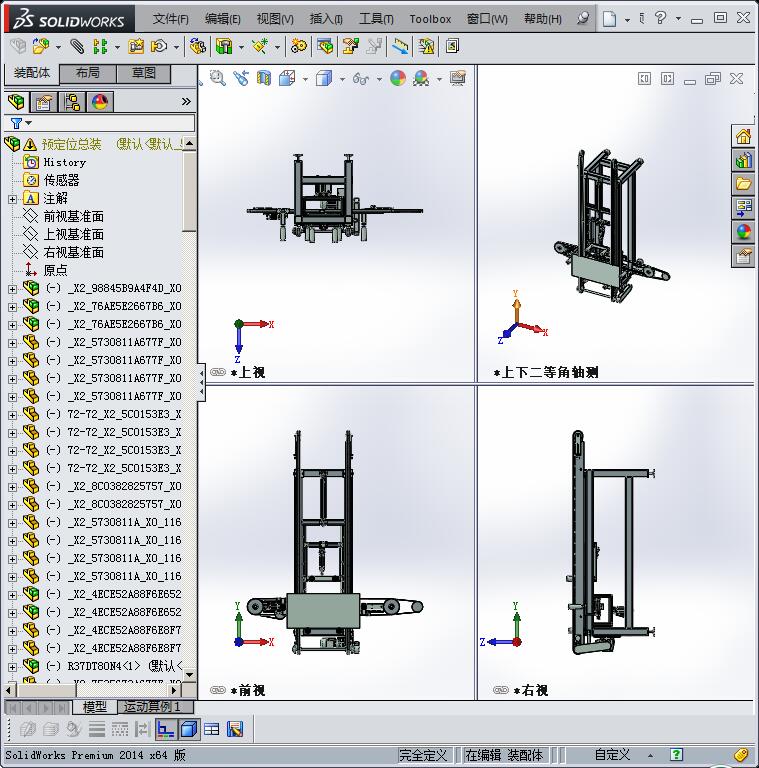Image resolution: width=759 pixels, height=768 pixels.
Task: Open the ConfigurationManager tab
Action: (x=72, y=102)
